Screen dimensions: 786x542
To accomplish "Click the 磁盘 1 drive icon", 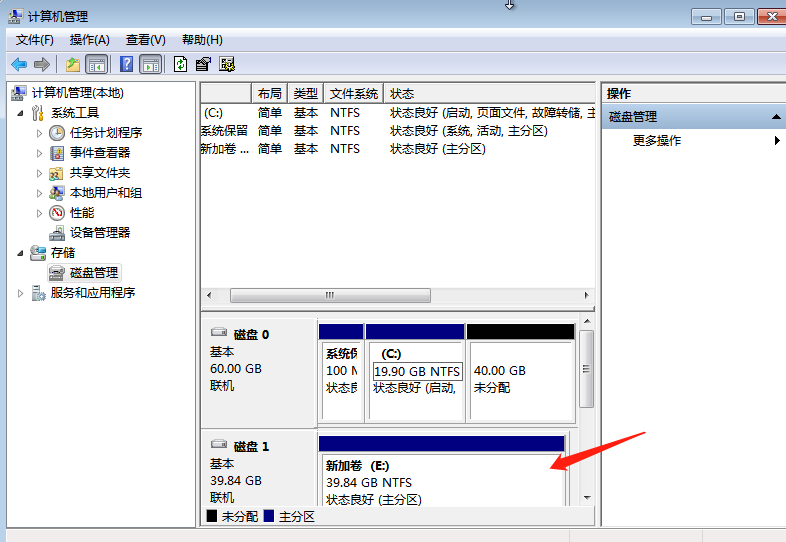I will [x=219, y=444].
